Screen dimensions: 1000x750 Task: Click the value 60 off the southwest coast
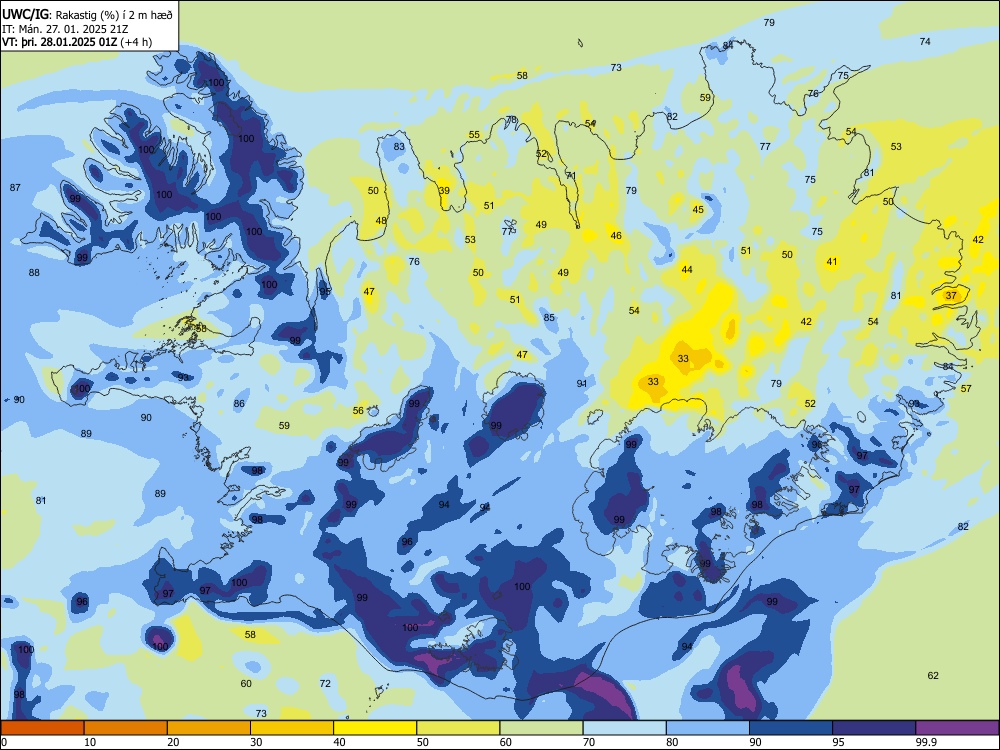(x=246, y=683)
